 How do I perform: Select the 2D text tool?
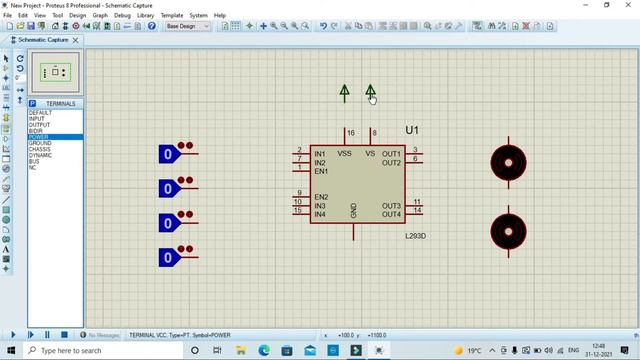pos(6,249)
